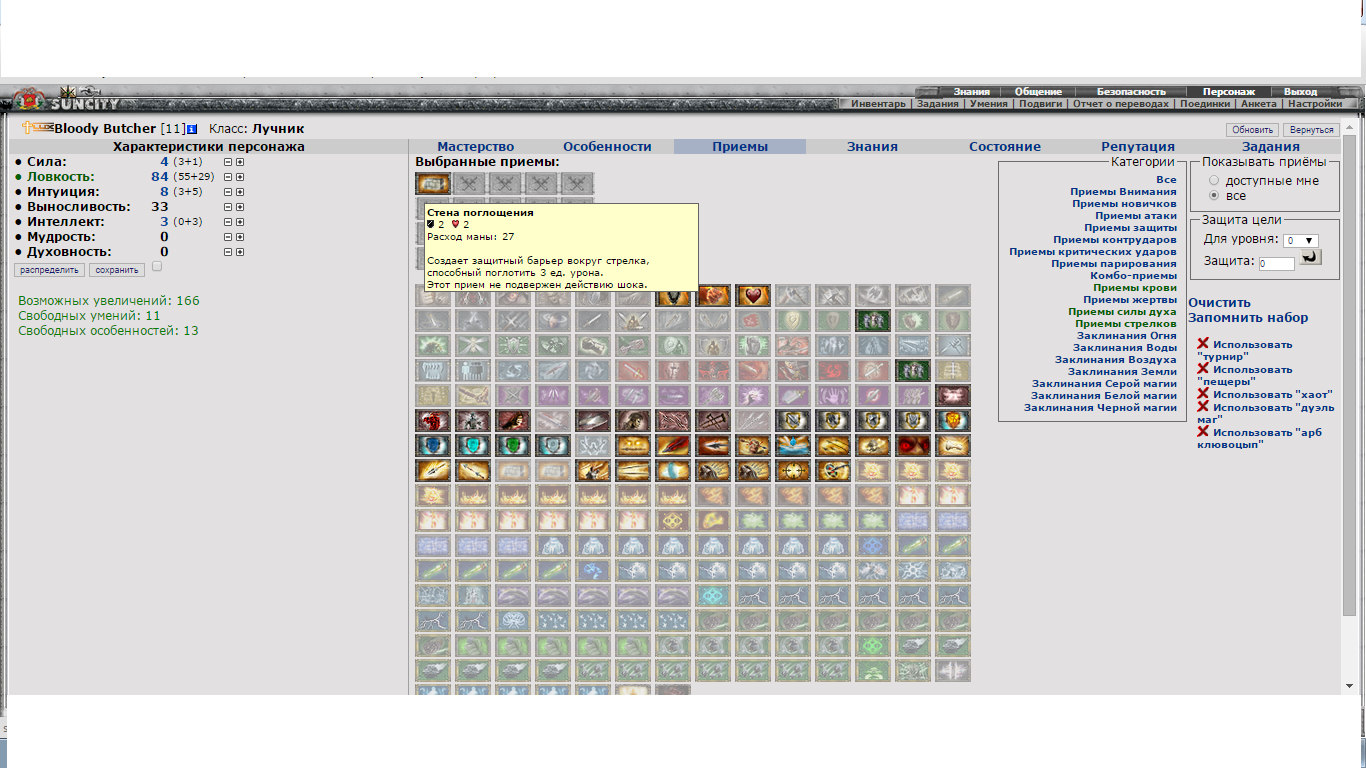Switch to the Репутация tab
The image size is (1366, 768).
coord(1138,147)
